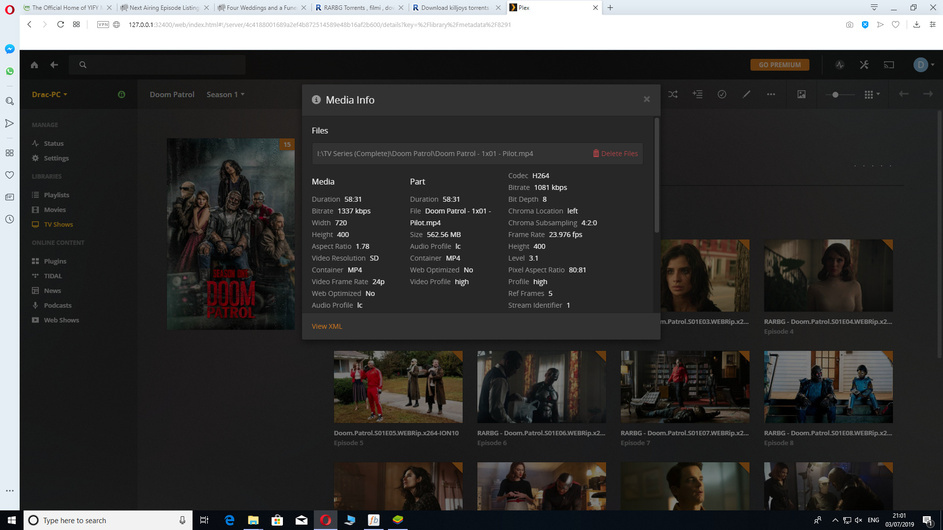The width and height of the screenshot is (943, 530).
Task: Click the cast to device icon
Action: coord(889,65)
